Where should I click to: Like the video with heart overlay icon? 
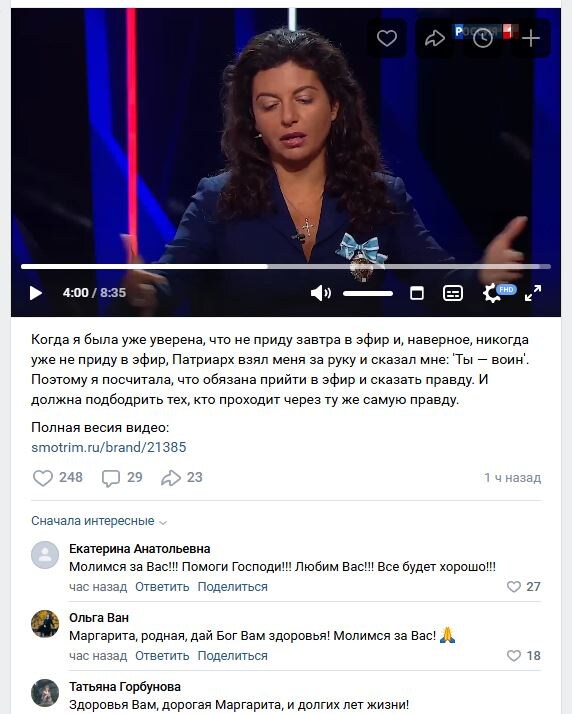(x=387, y=38)
